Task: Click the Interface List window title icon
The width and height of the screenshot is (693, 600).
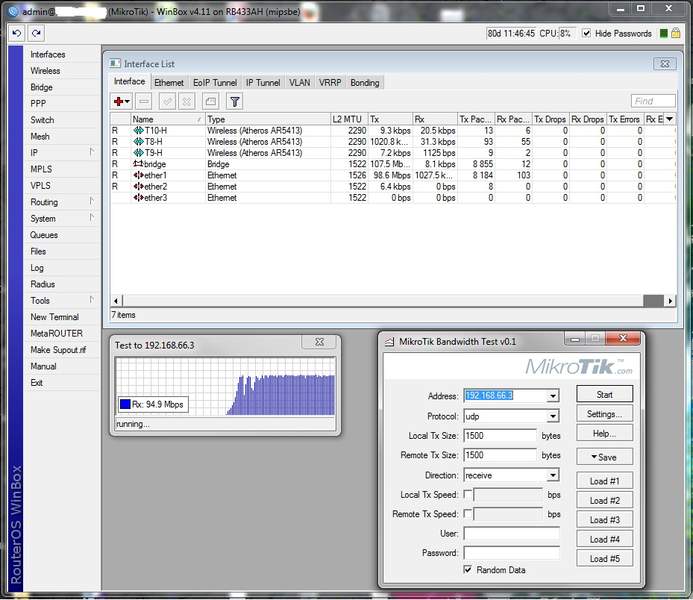Action: pyautogui.click(x=115, y=64)
